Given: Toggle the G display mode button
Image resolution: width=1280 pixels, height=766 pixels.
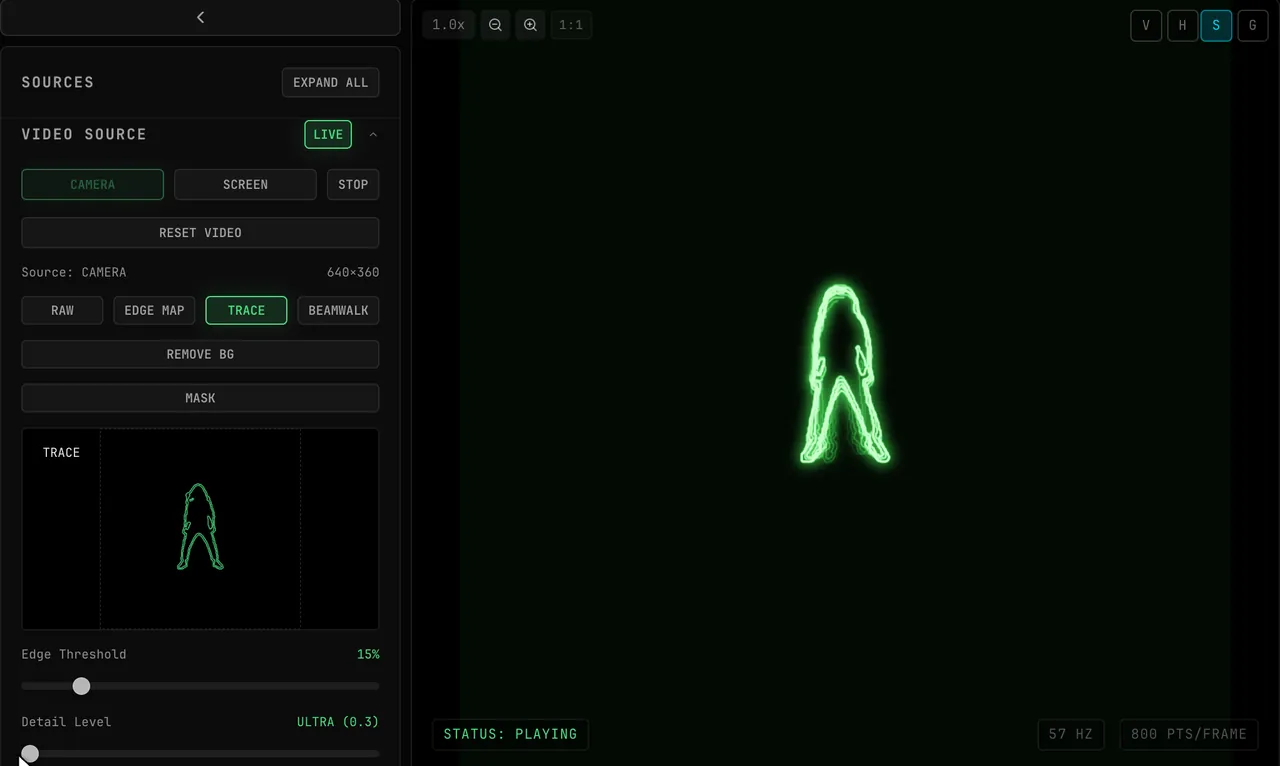Looking at the screenshot, I should click(x=1252, y=26).
